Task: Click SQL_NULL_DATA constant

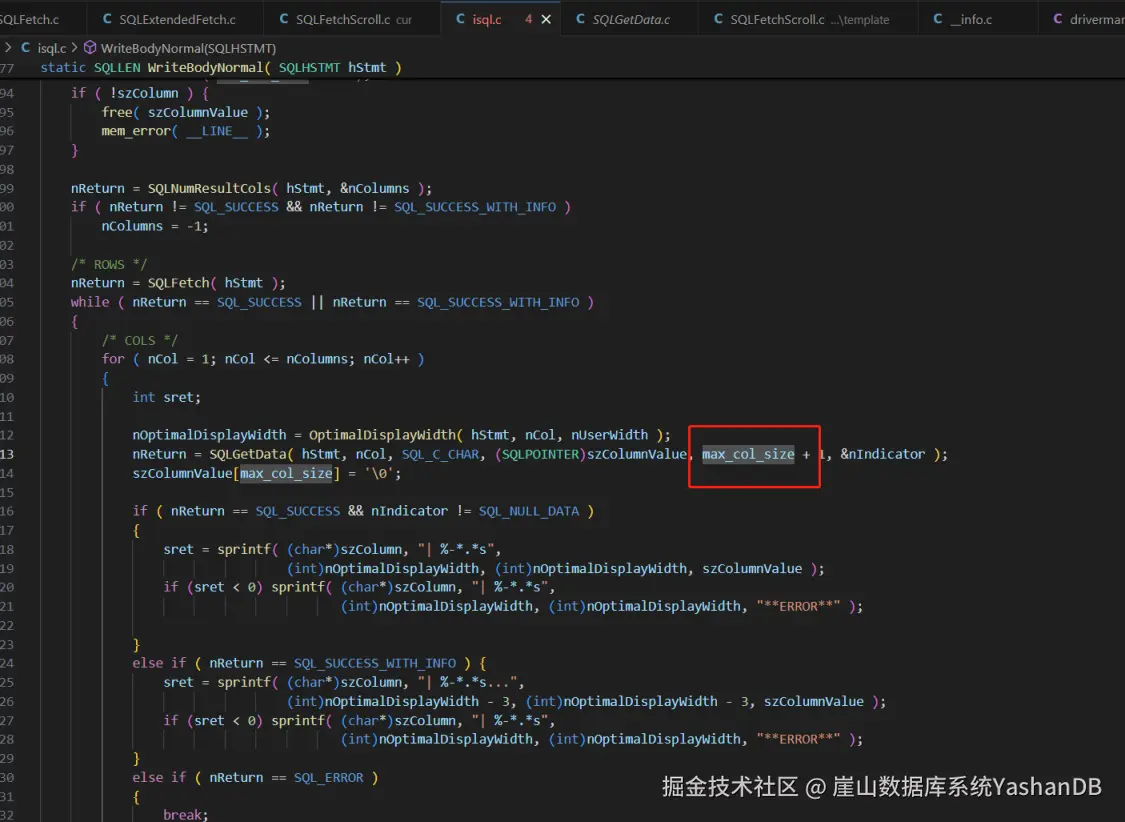Action: [529, 511]
